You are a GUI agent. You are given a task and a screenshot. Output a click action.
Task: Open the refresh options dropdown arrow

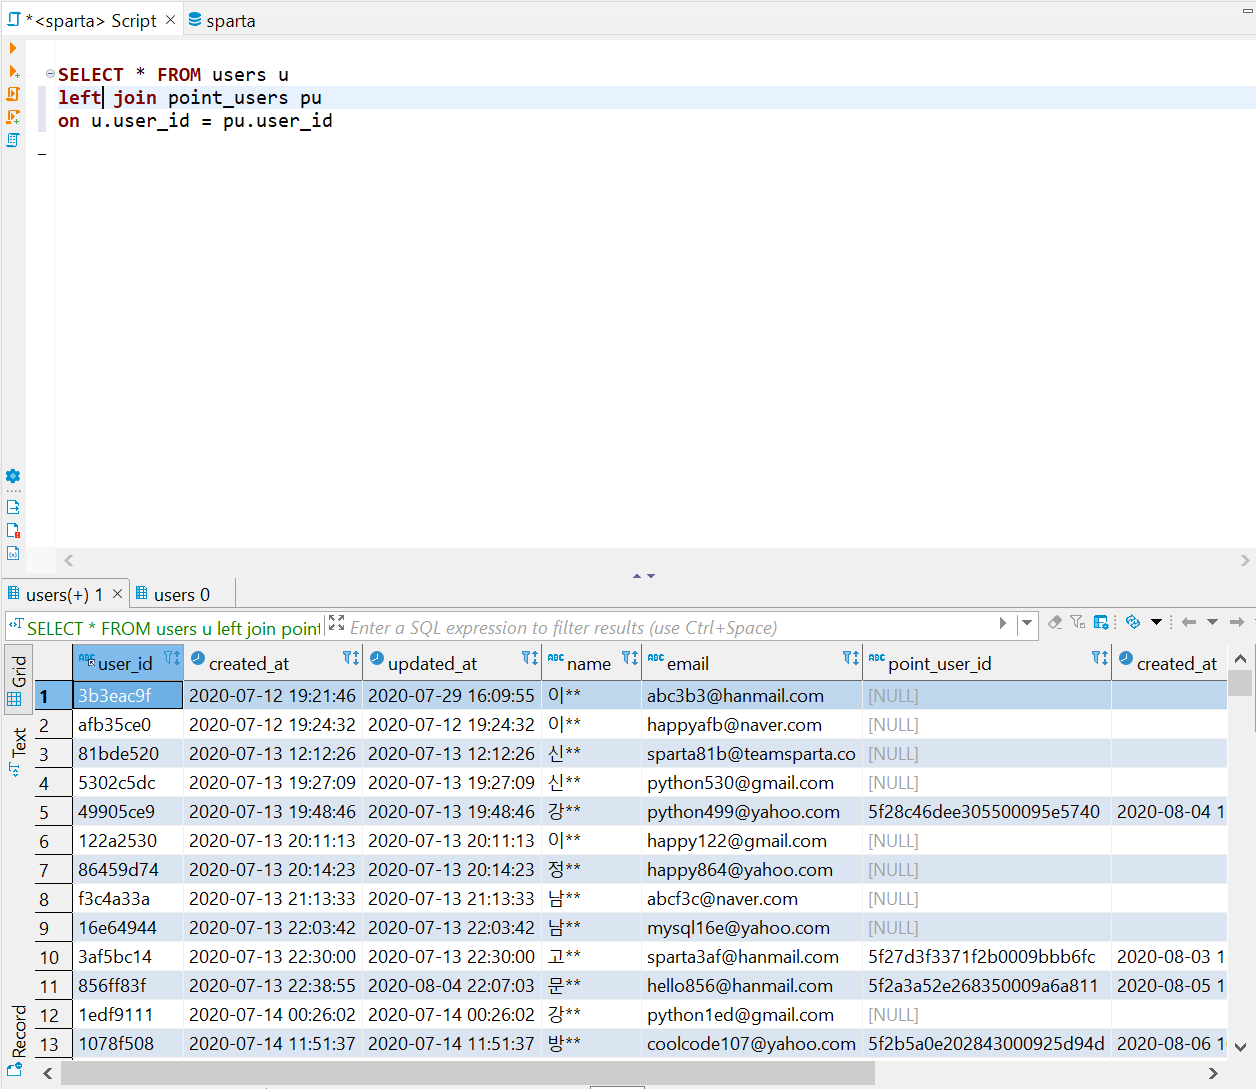click(x=1155, y=622)
